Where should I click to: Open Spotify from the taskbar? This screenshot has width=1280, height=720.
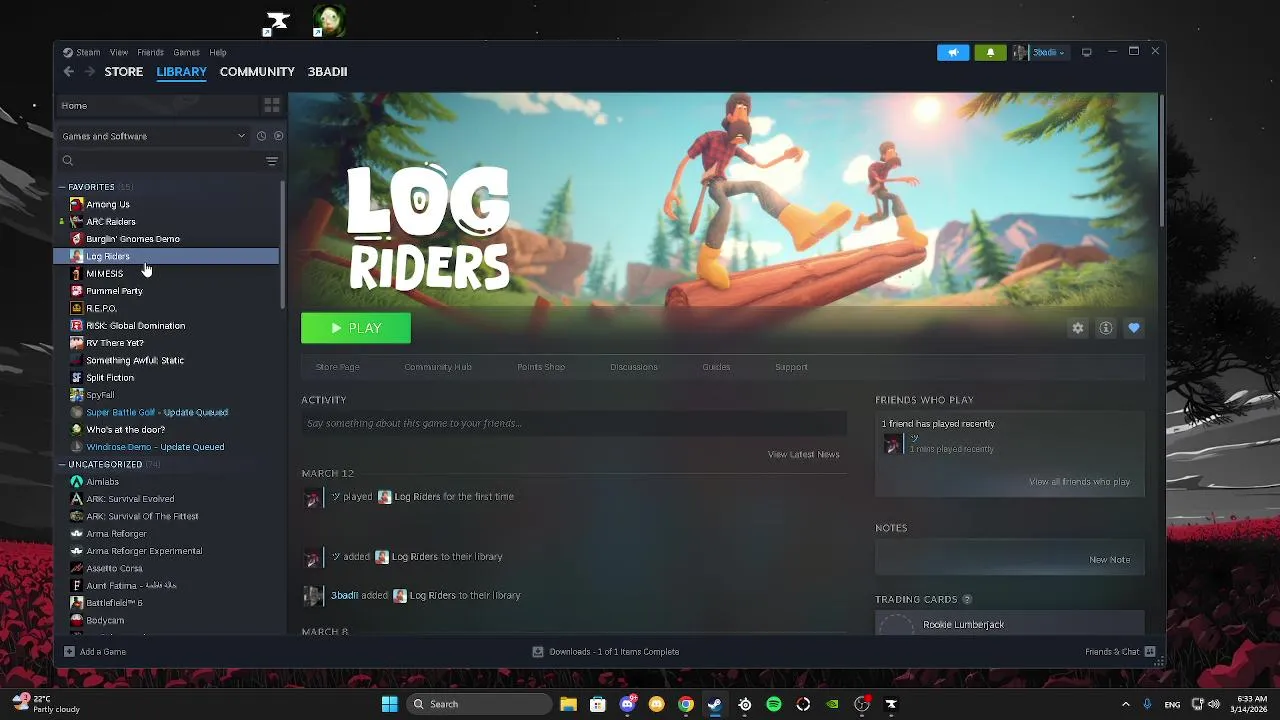coord(774,704)
